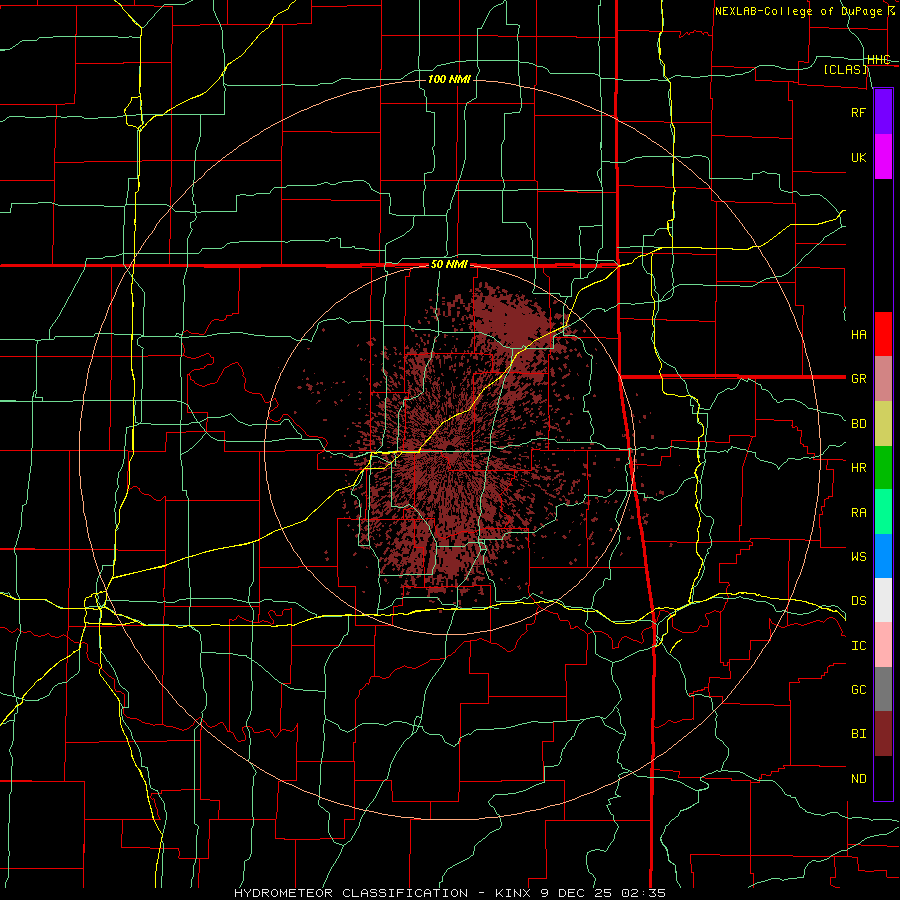The image size is (900, 900).
Task: Click the GR legend label
Action: 858,379
